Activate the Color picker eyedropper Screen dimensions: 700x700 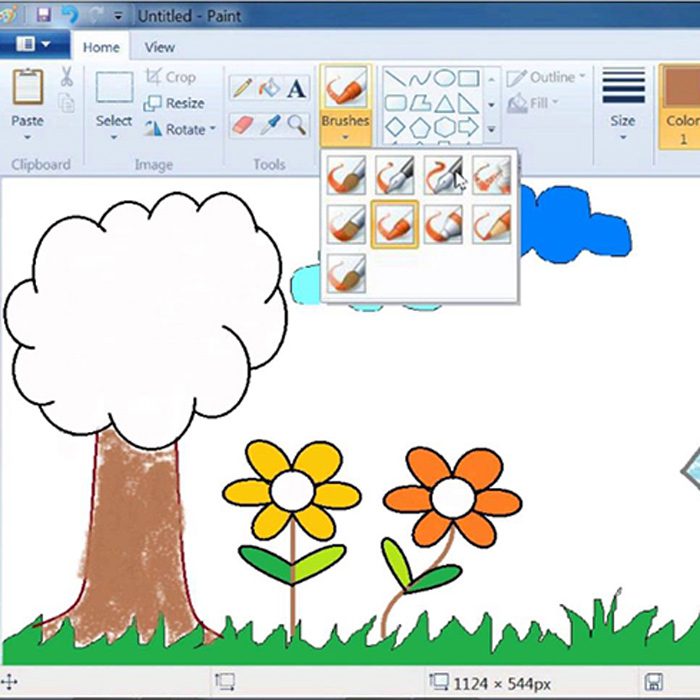pyautogui.click(x=270, y=125)
